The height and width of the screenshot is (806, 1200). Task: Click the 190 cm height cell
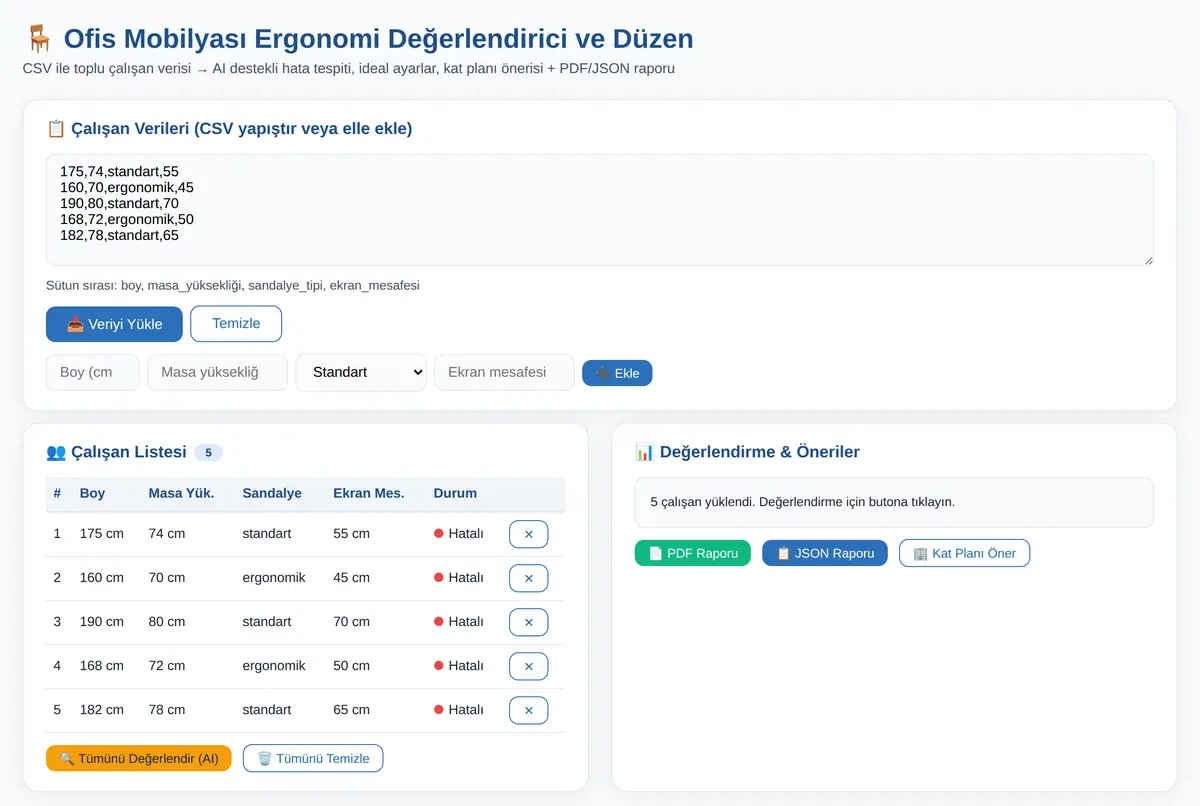tap(102, 622)
